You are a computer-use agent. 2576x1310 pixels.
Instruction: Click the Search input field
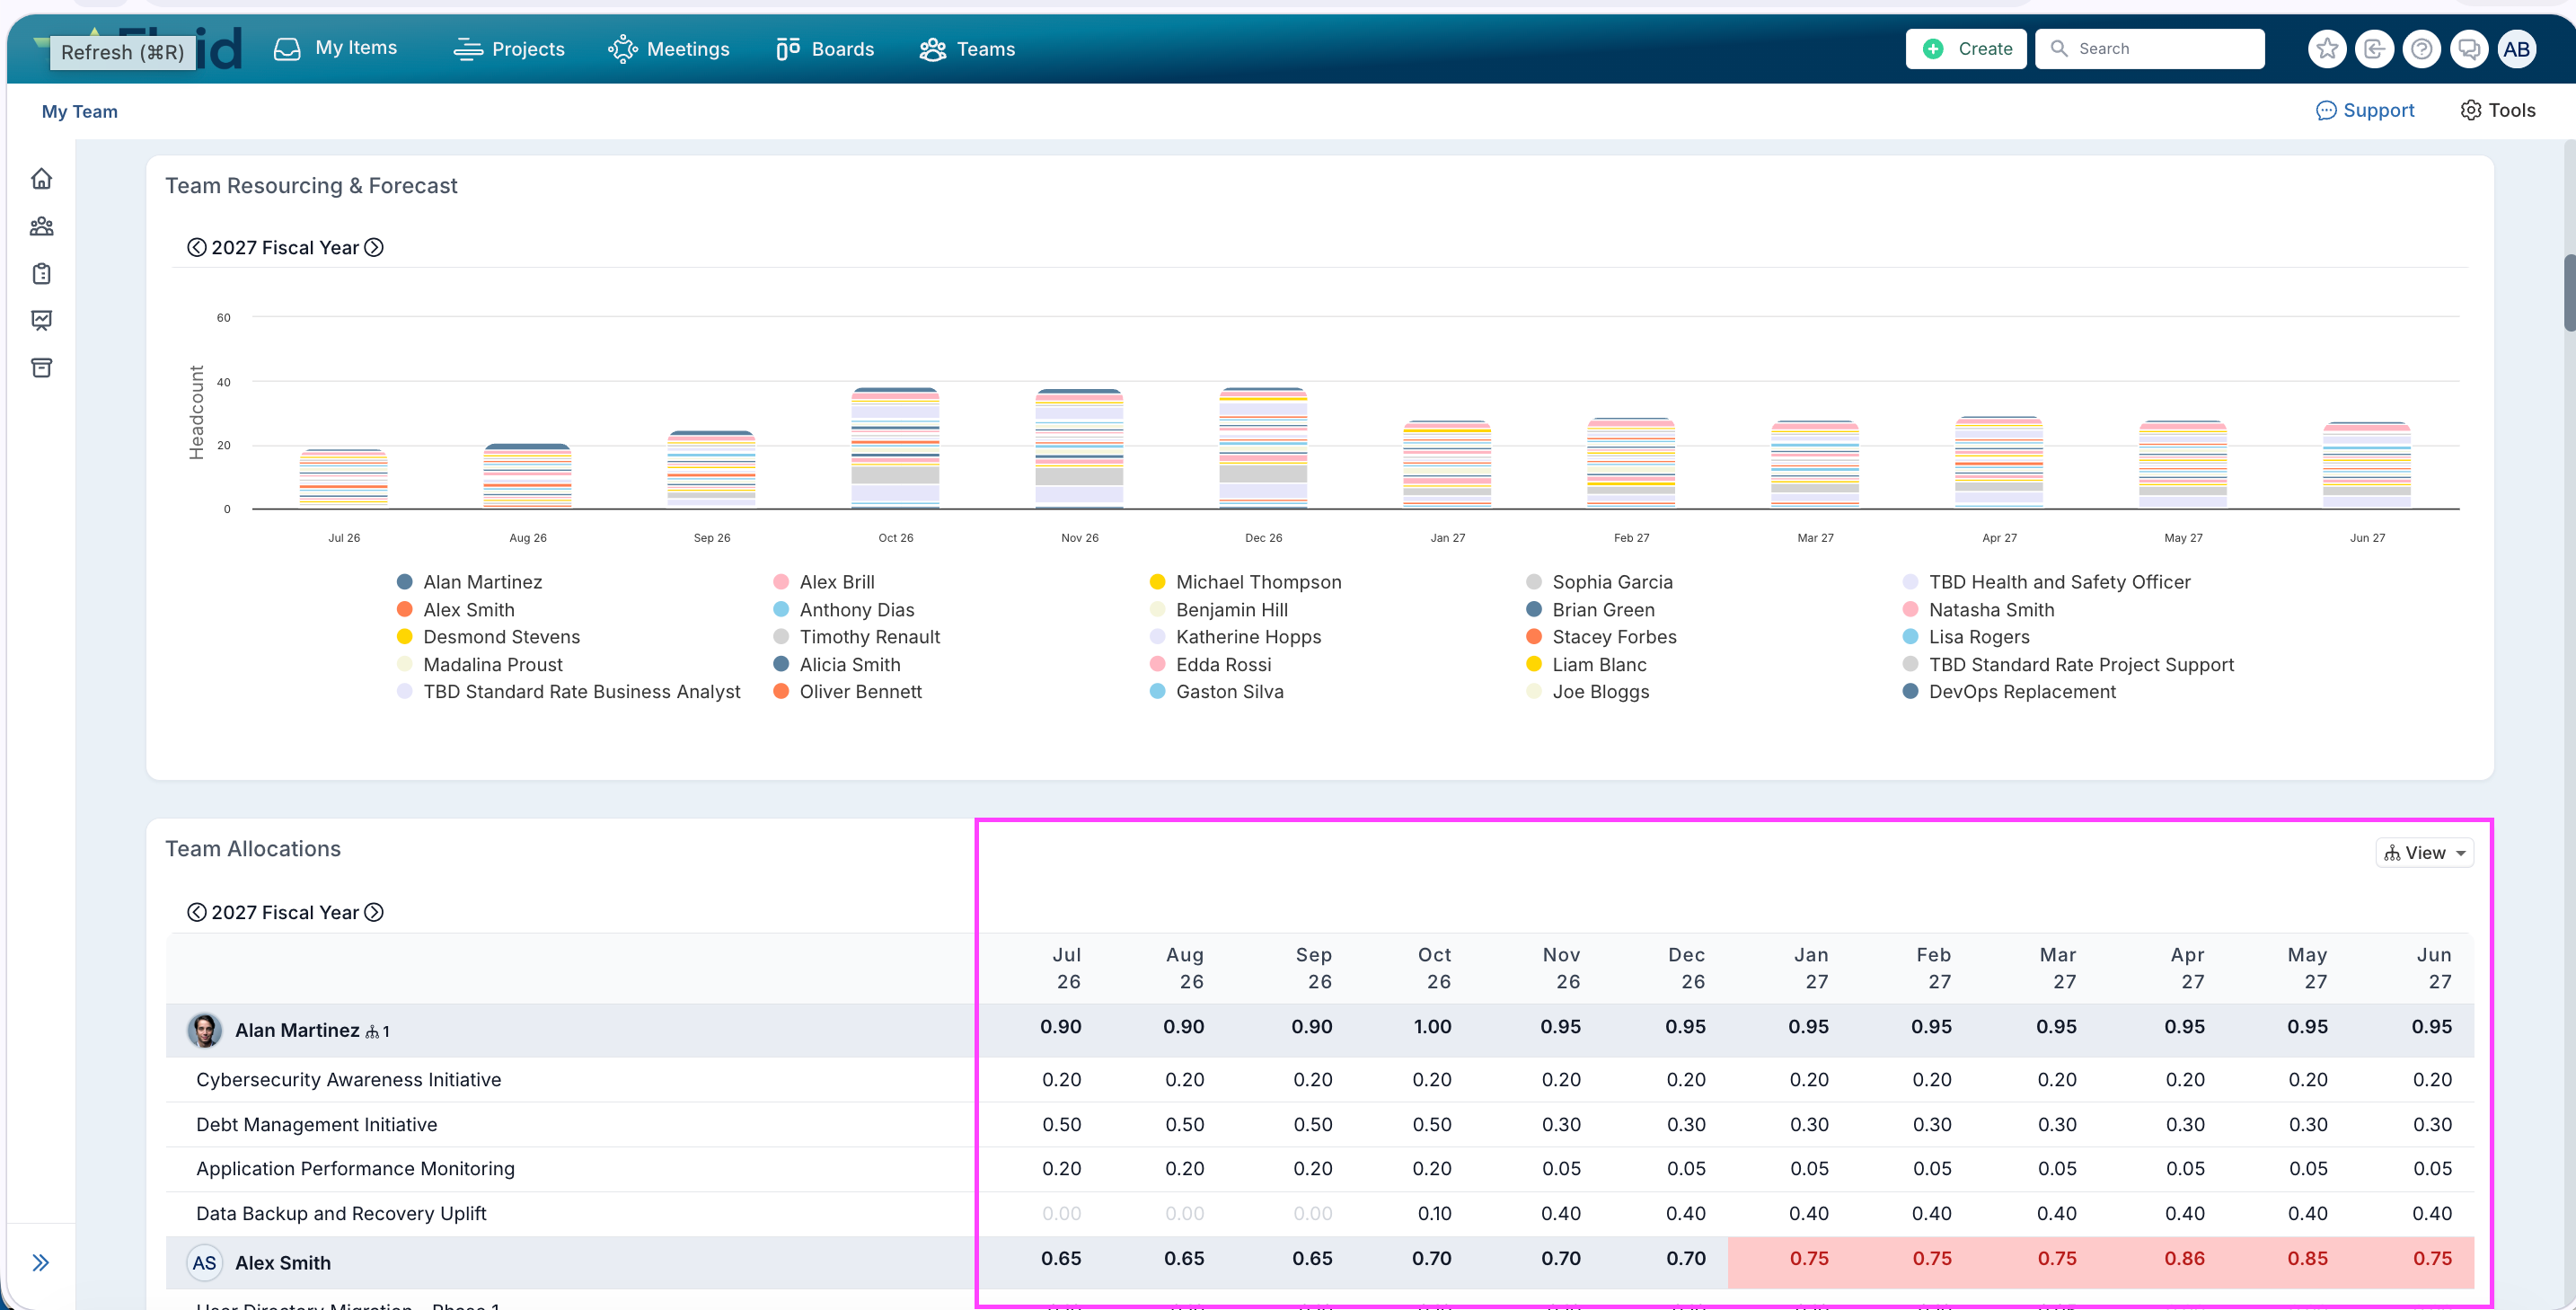[2150, 49]
